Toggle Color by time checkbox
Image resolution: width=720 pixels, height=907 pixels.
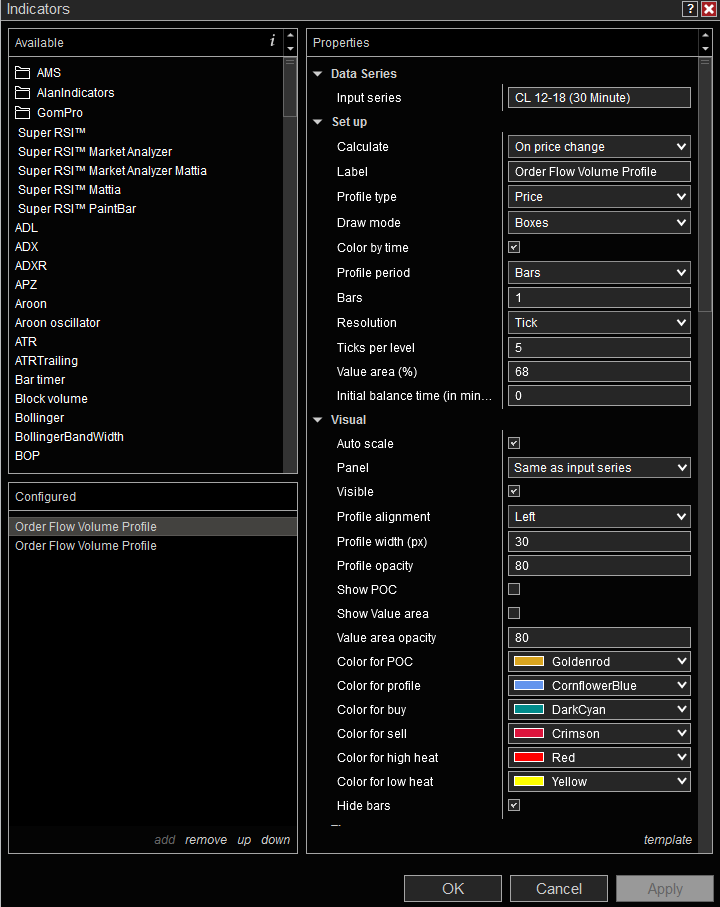pos(514,248)
